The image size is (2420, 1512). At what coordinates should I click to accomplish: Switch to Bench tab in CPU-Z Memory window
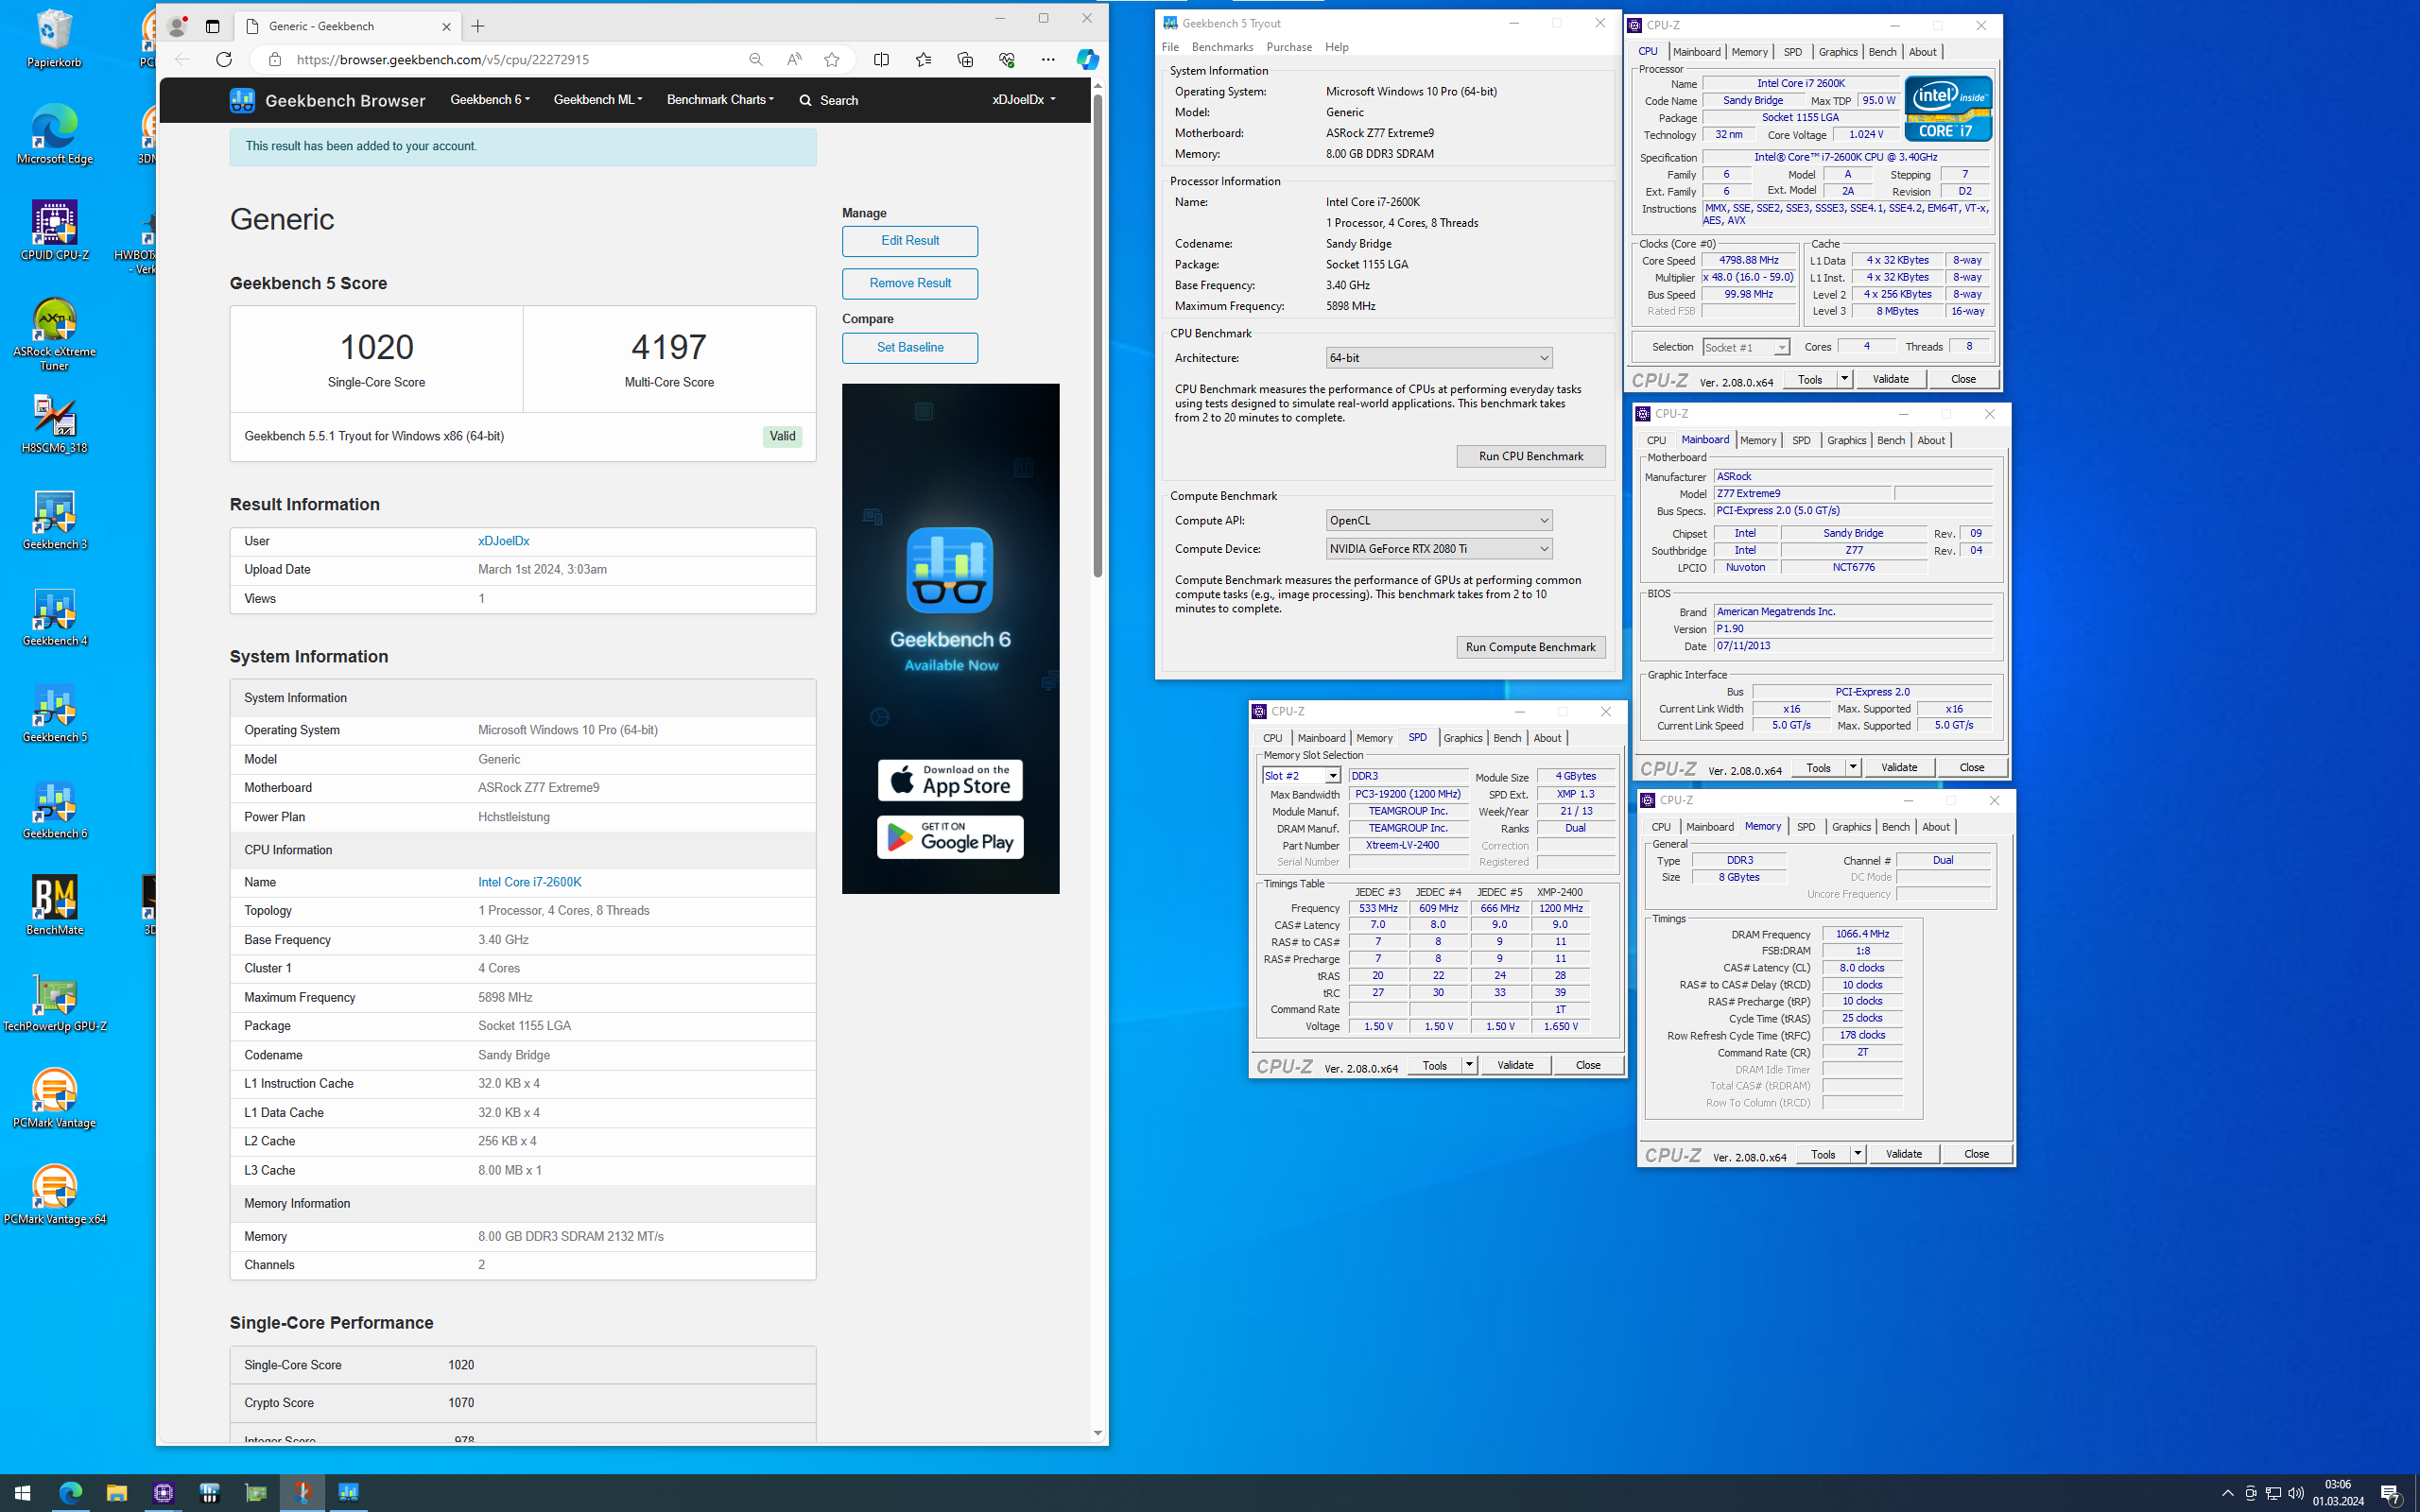(1895, 827)
